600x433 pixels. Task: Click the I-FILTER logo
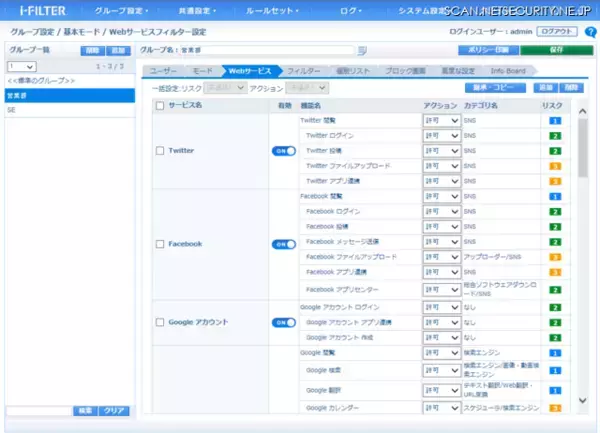37,10
